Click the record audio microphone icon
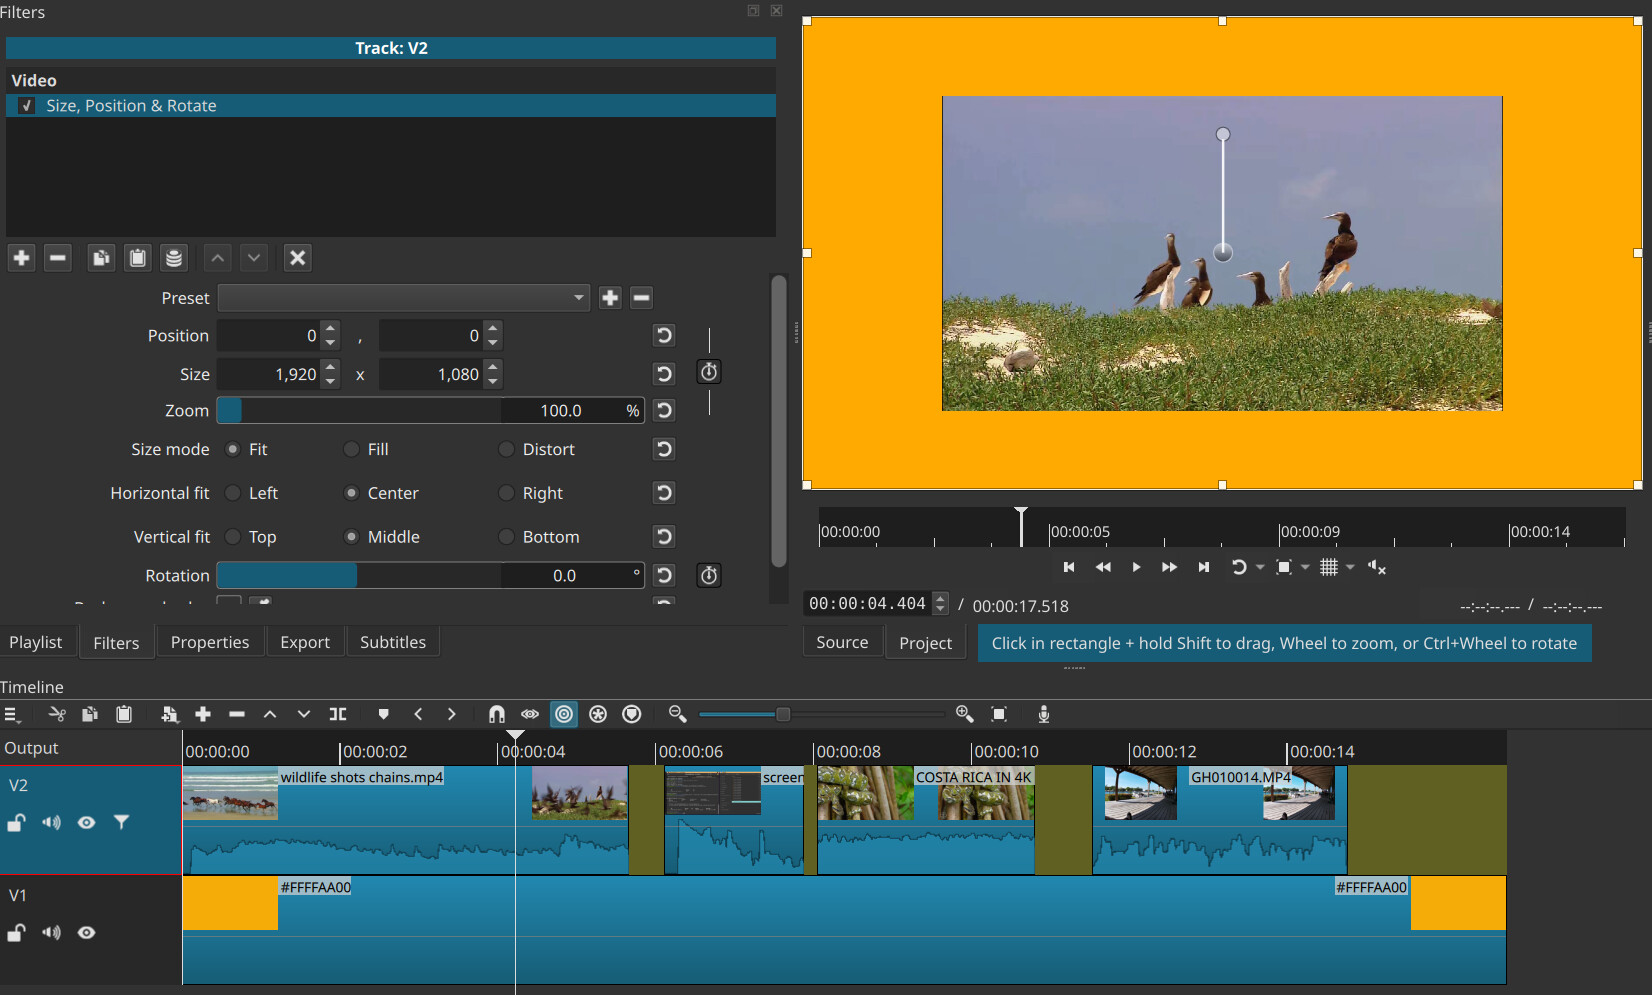 pos(1043,714)
